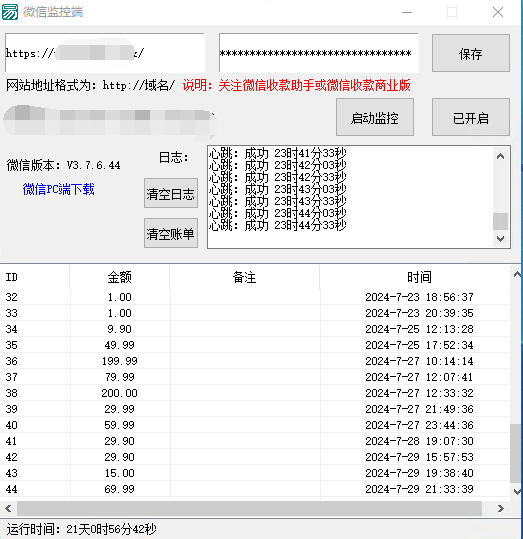Select row with ID 42
Screen dimensions: 523x539
tap(254, 457)
